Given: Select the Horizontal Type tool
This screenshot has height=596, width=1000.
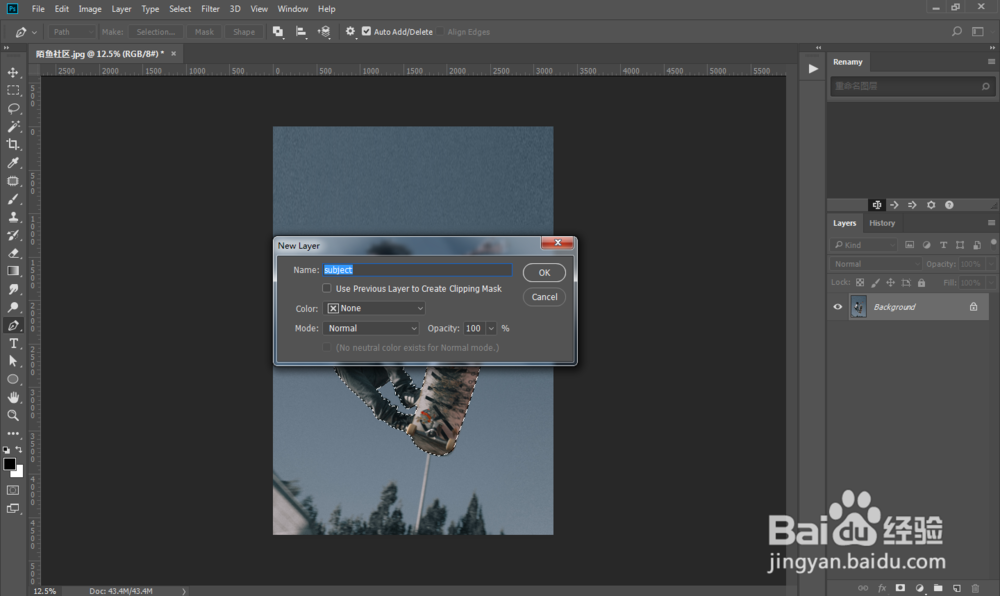Looking at the screenshot, I should click(13, 343).
